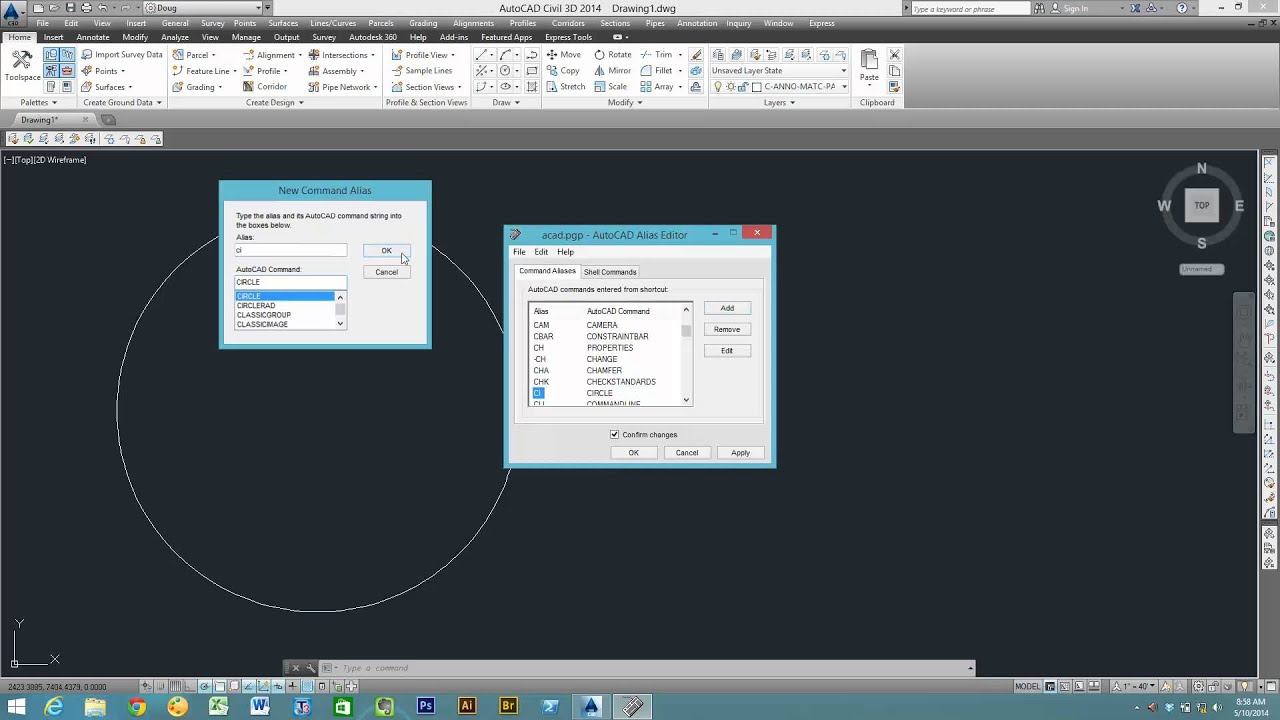1280x720 pixels.
Task: Click the Open folder icon in quick access toolbar
Action: (x=54, y=8)
